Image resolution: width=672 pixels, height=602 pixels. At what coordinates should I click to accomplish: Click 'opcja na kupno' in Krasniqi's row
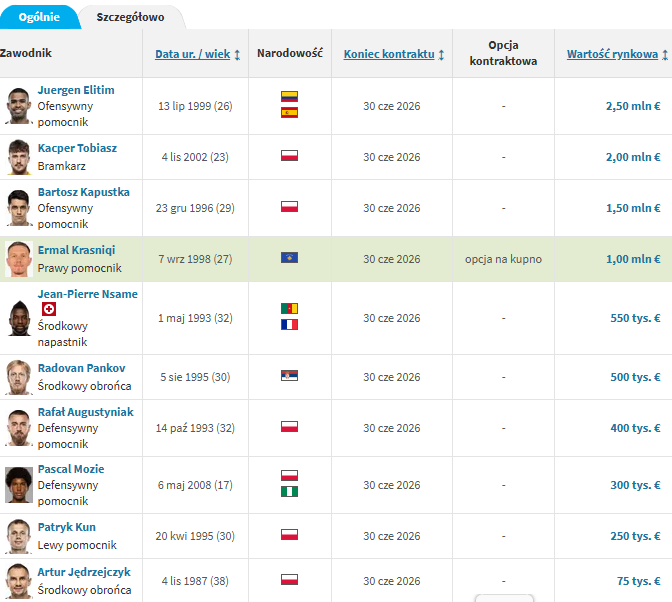pyautogui.click(x=503, y=259)
